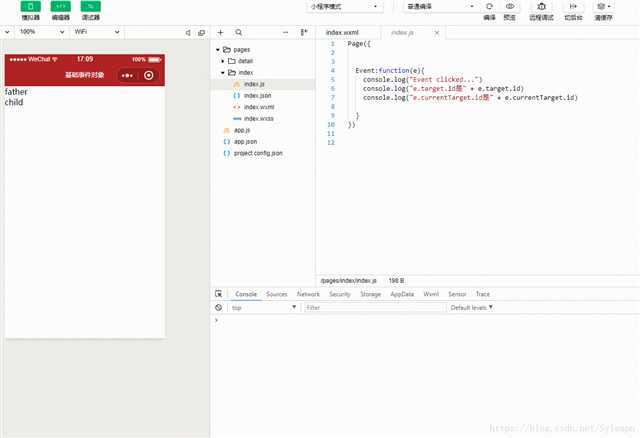Switch to the Storage tab
The width and height of the screenshot is (640, 438).
[x=371, y=294]
